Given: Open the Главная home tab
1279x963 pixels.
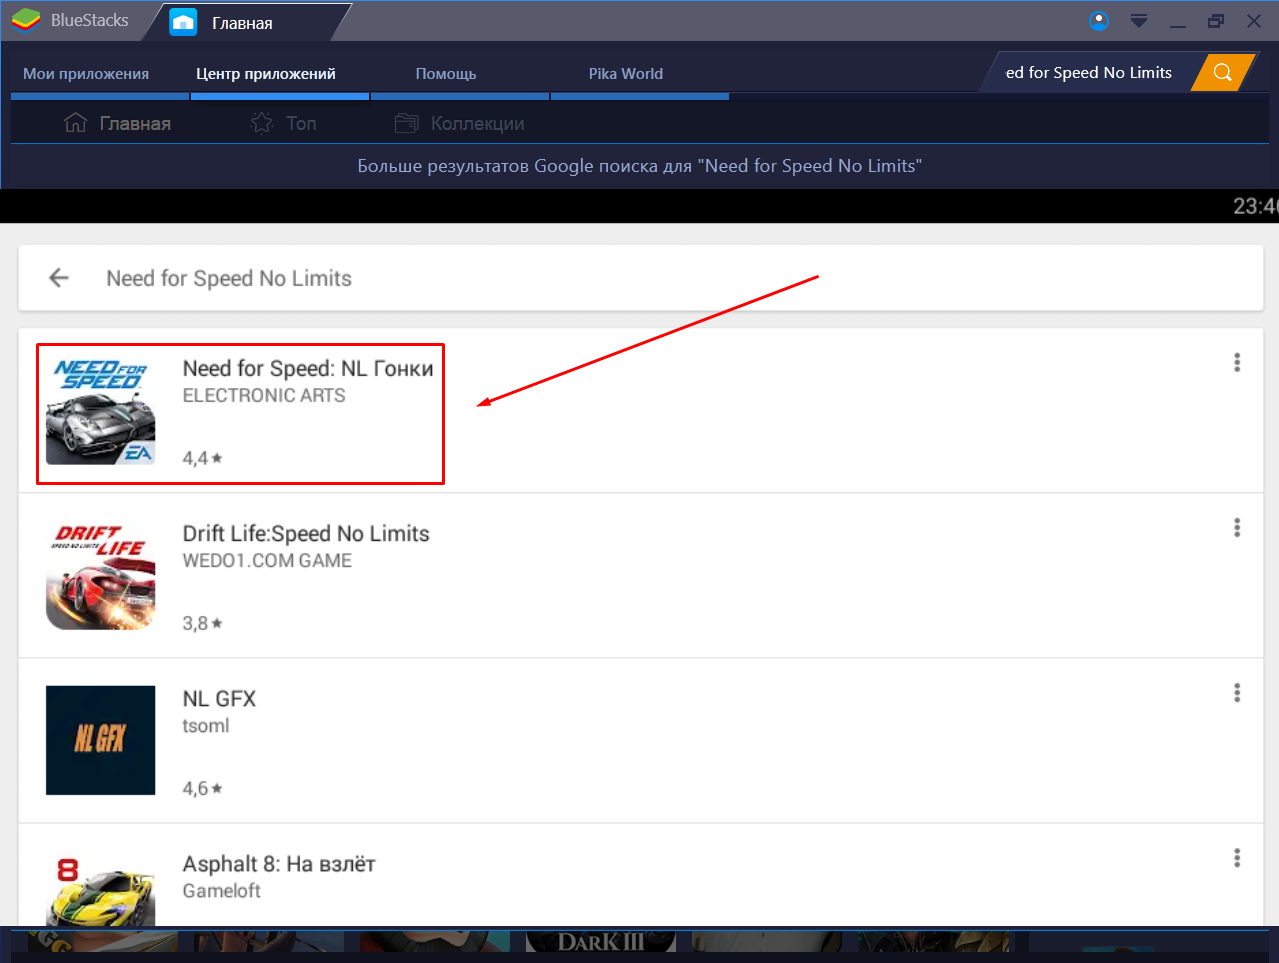Looking at the screenshot, I should click(240, 22).
